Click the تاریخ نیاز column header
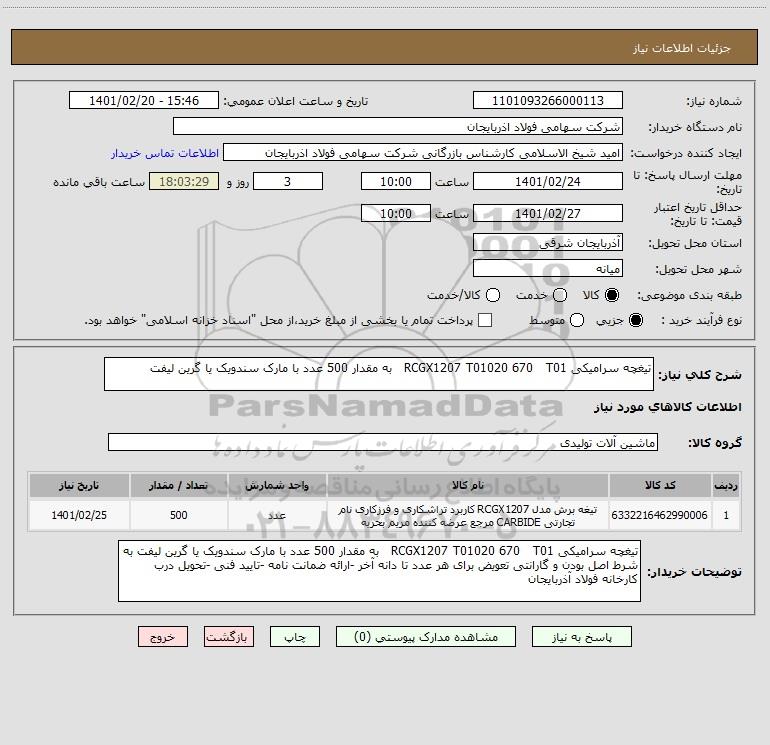This screenshot has width=770, height=745. (79, 485)
